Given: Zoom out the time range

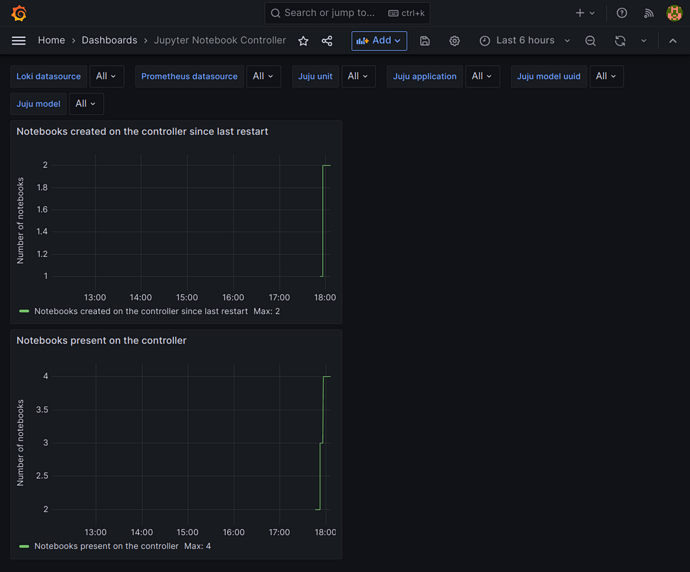Looking at the screenshot, I should (x=591, y=41).
